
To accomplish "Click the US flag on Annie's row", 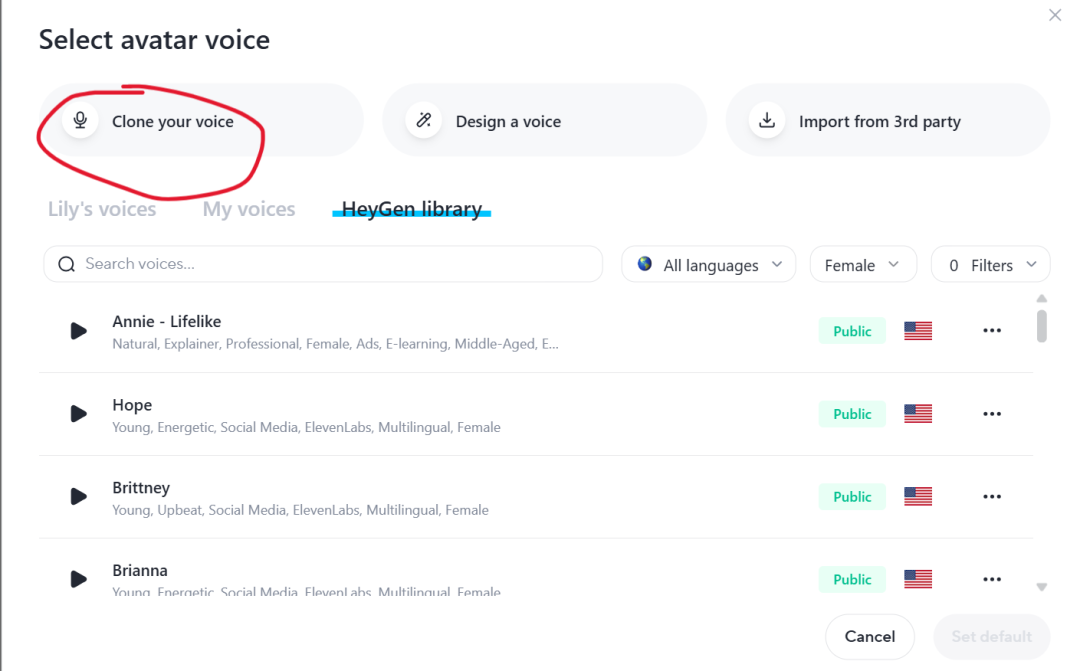I will pyautogui.click(x=918, y=331).
